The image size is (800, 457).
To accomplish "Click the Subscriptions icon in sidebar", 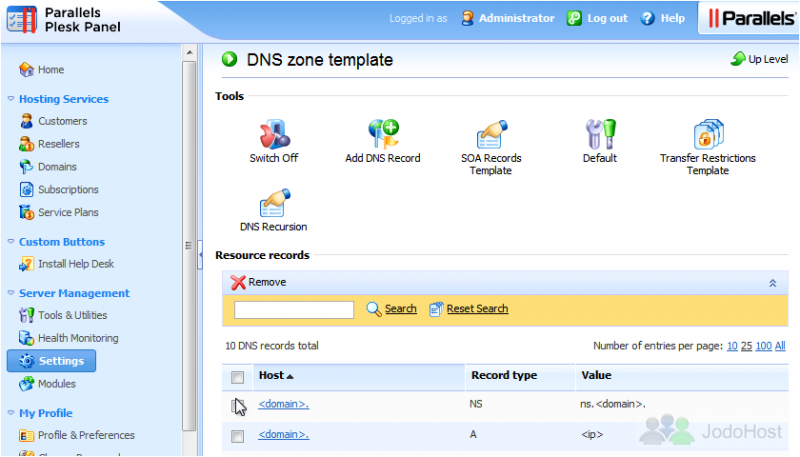I will tap(27, 189).
